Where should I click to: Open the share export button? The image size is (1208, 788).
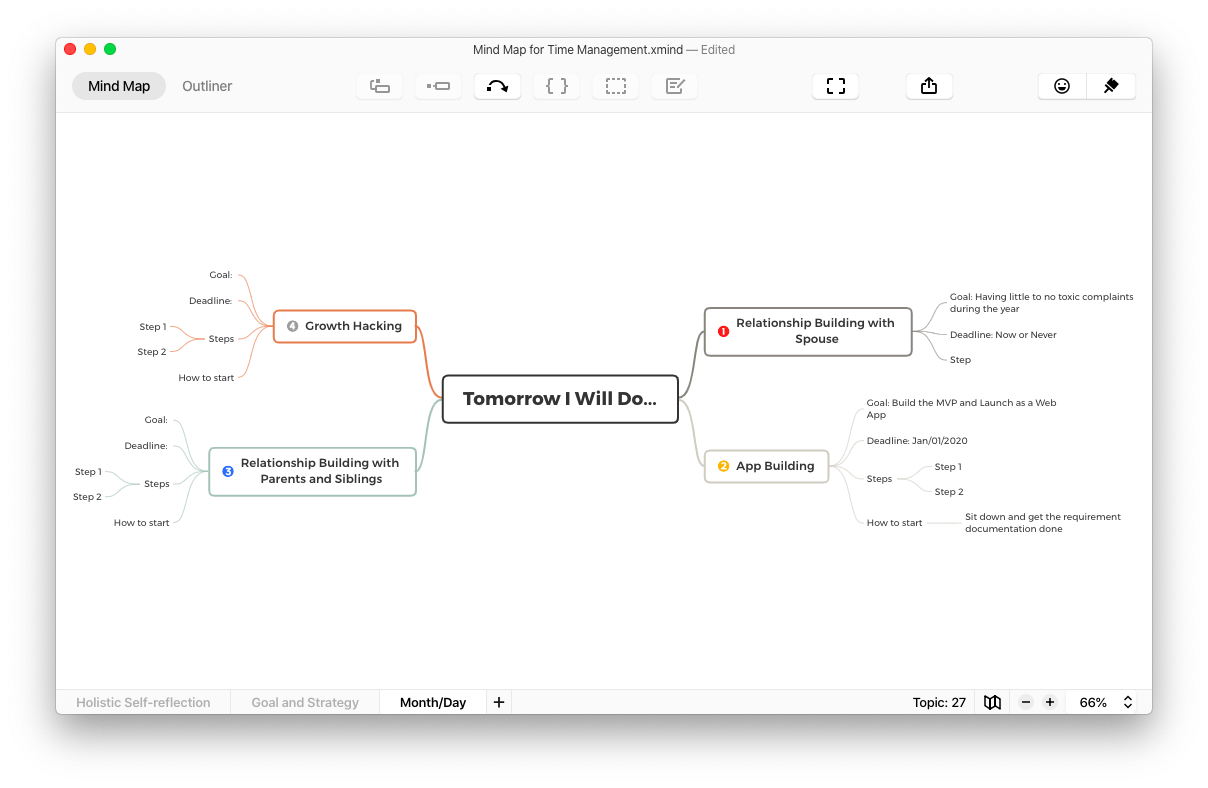(x=929, y=86)
